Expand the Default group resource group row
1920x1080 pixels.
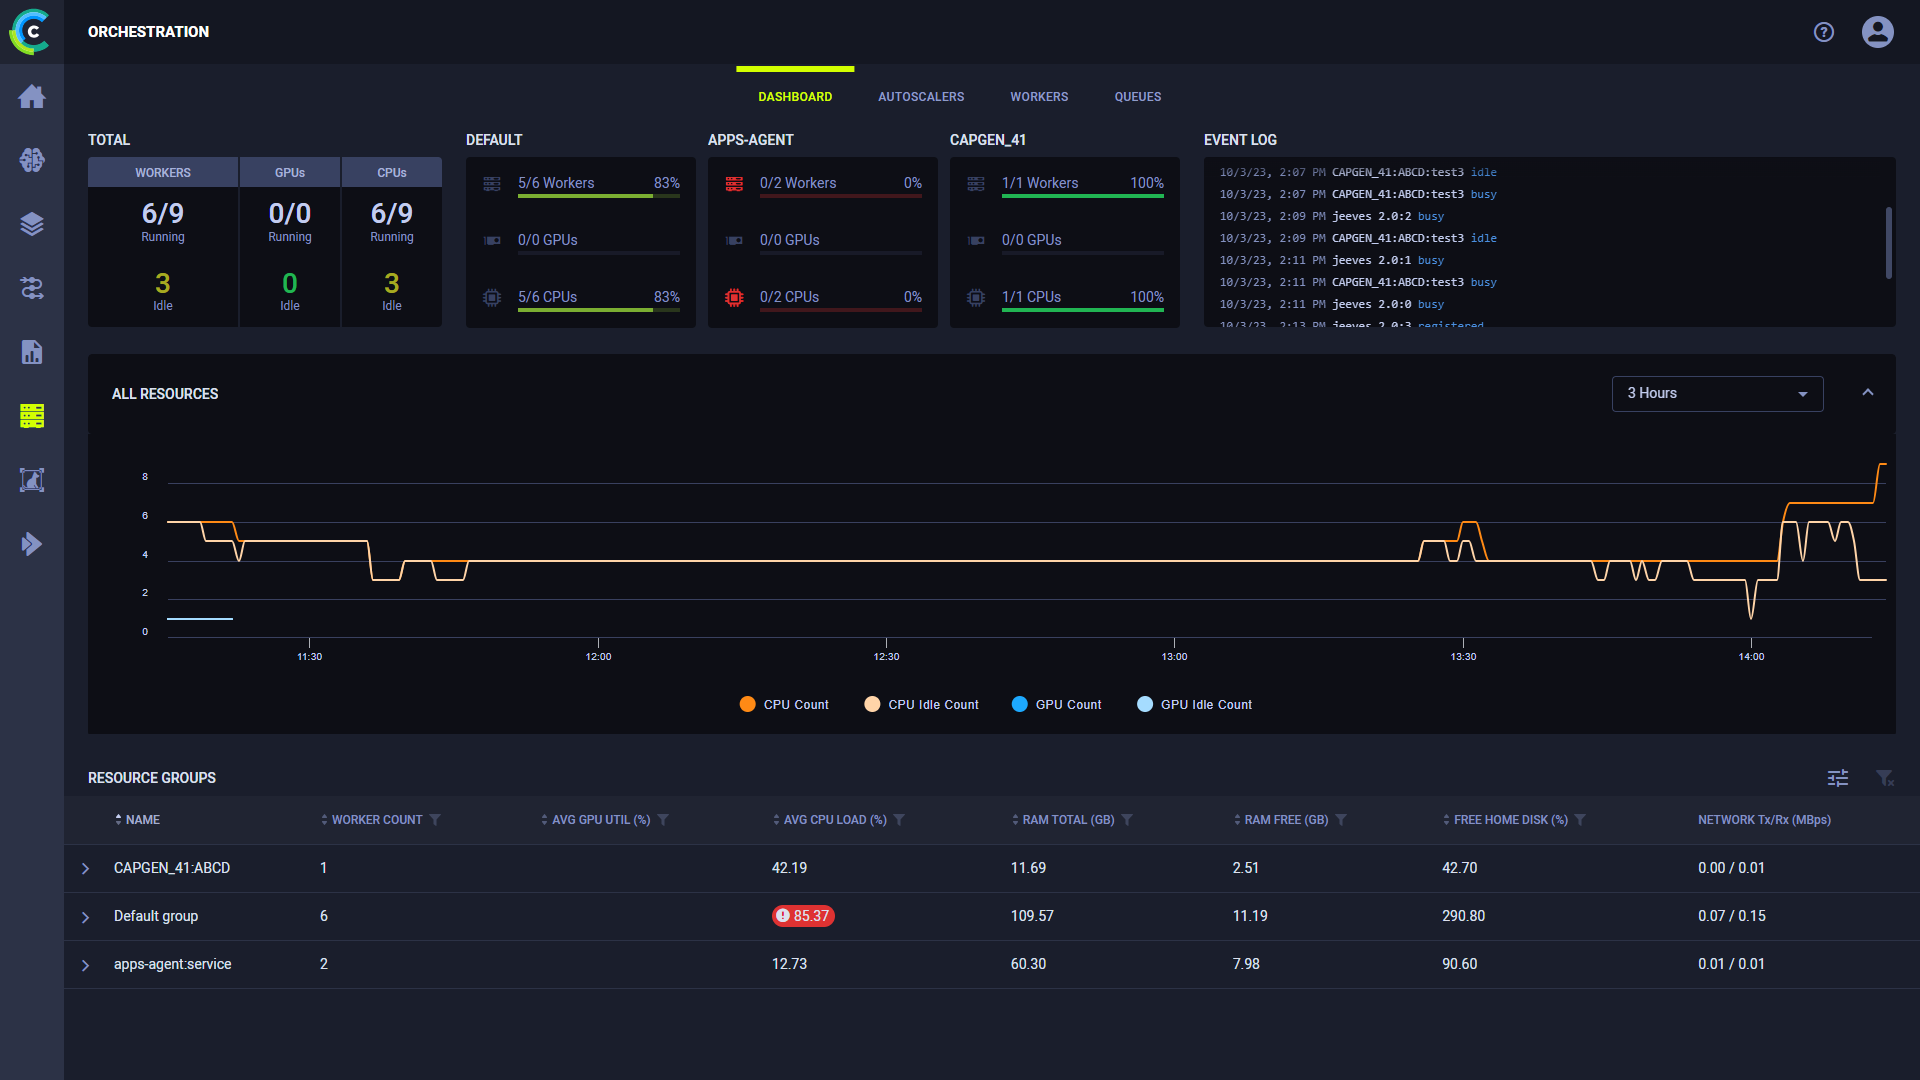[x=84, y=915]
